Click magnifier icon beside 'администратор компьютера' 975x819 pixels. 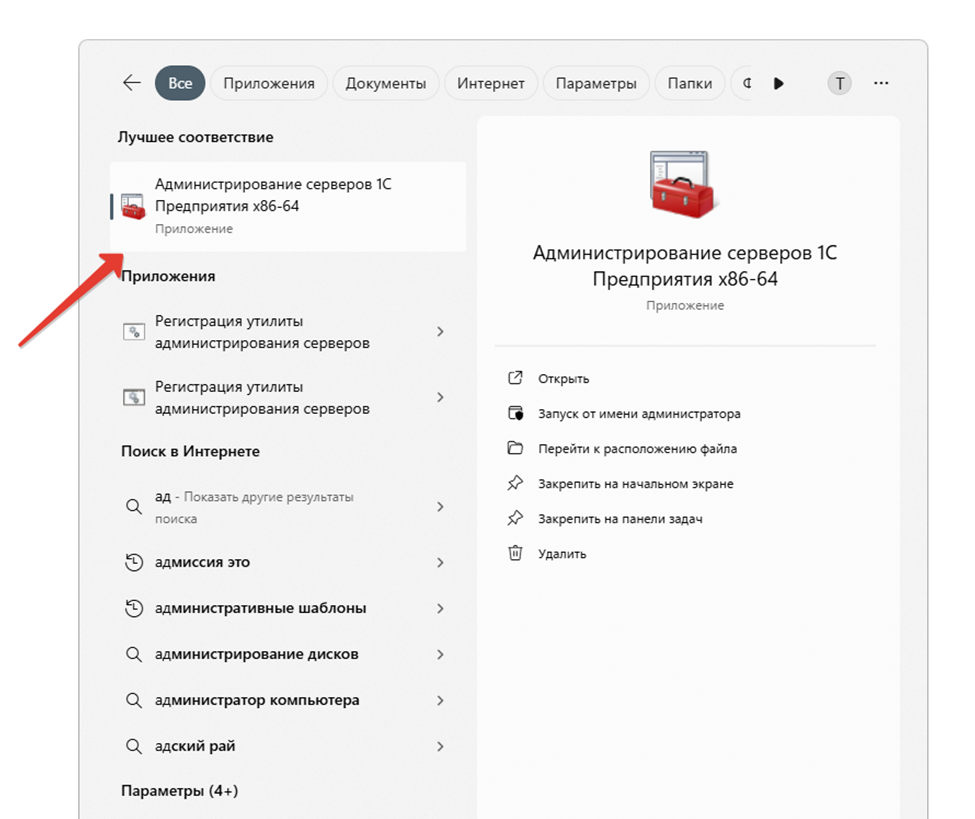[134, 700]
